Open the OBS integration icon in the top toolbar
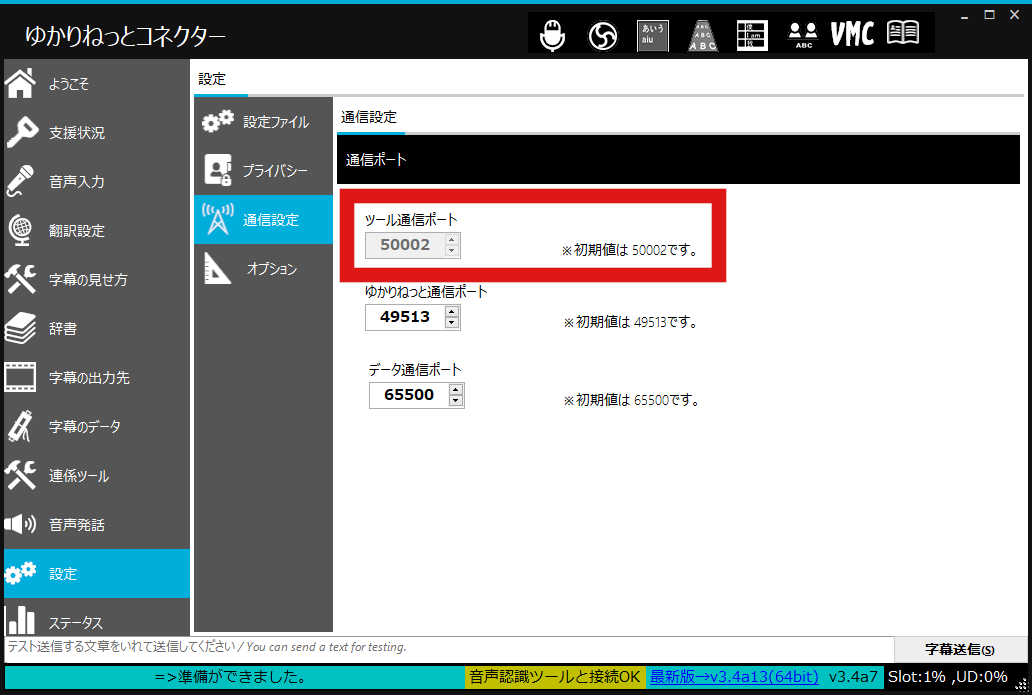1032x695 pixels. point(602,36)
